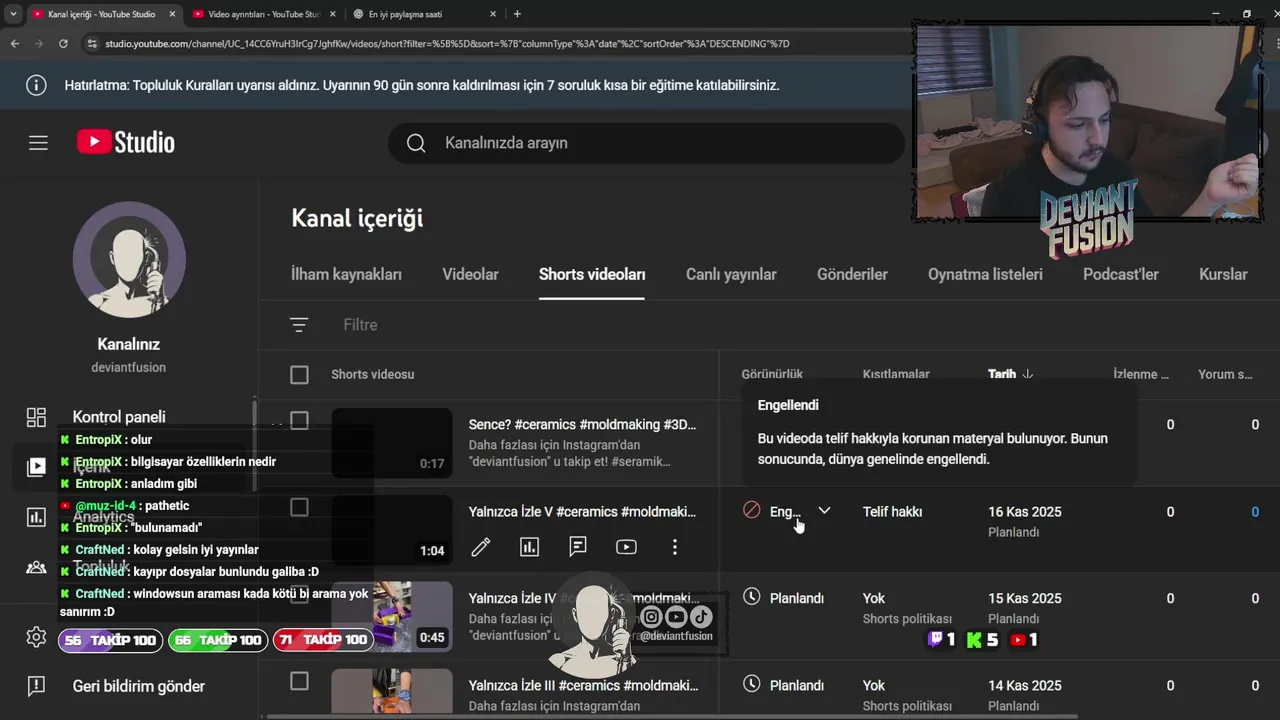This screenshot has height=720, width=1280.
Task: Expand visibility dropdown for Yalnızca İzle V
Action: coord(824,511)
